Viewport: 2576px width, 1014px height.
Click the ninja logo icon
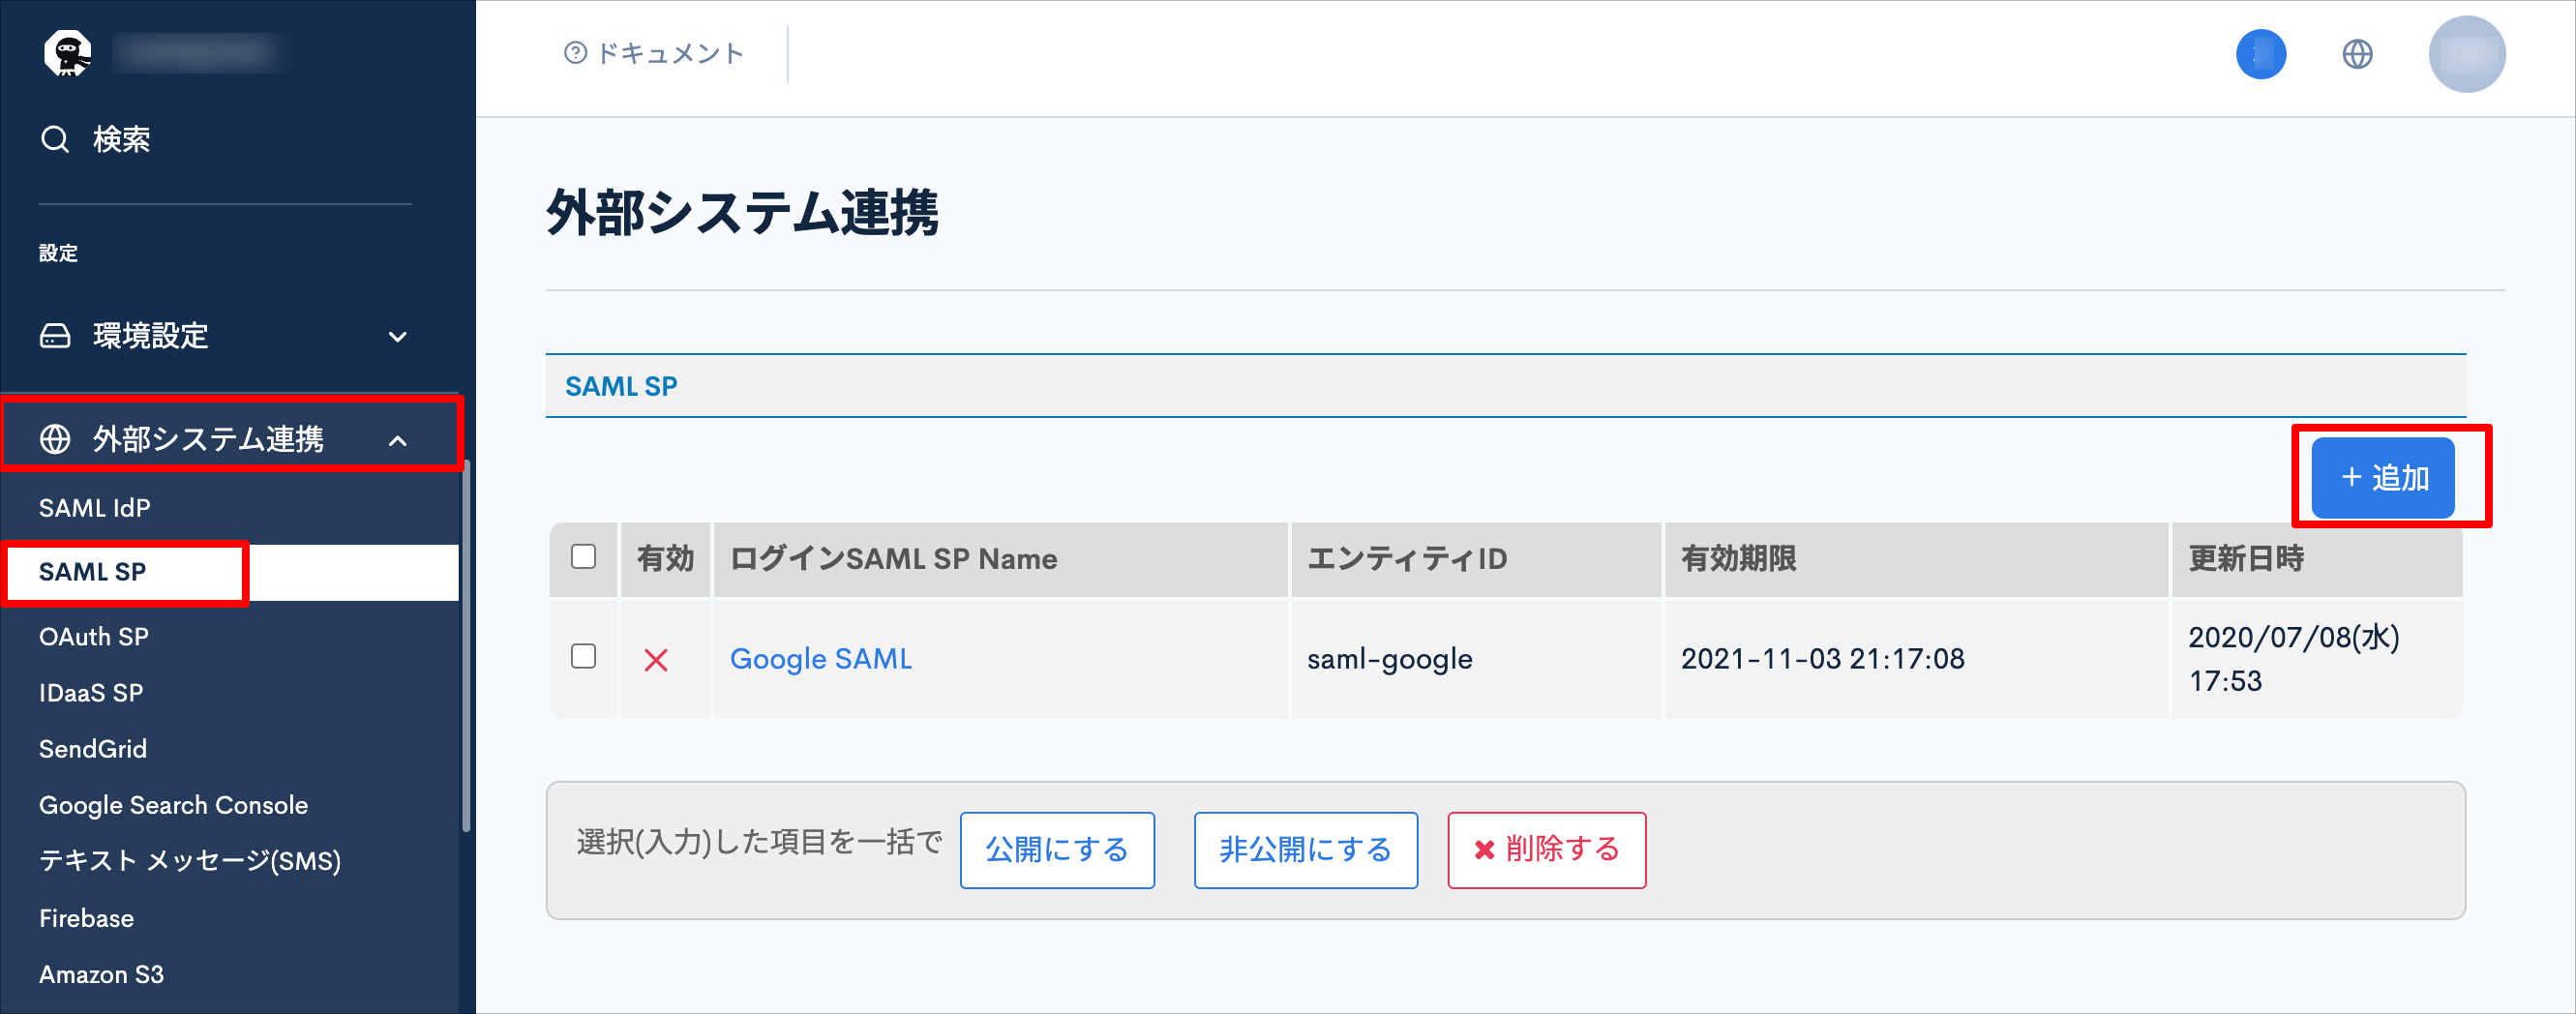(x=68, y=53)
